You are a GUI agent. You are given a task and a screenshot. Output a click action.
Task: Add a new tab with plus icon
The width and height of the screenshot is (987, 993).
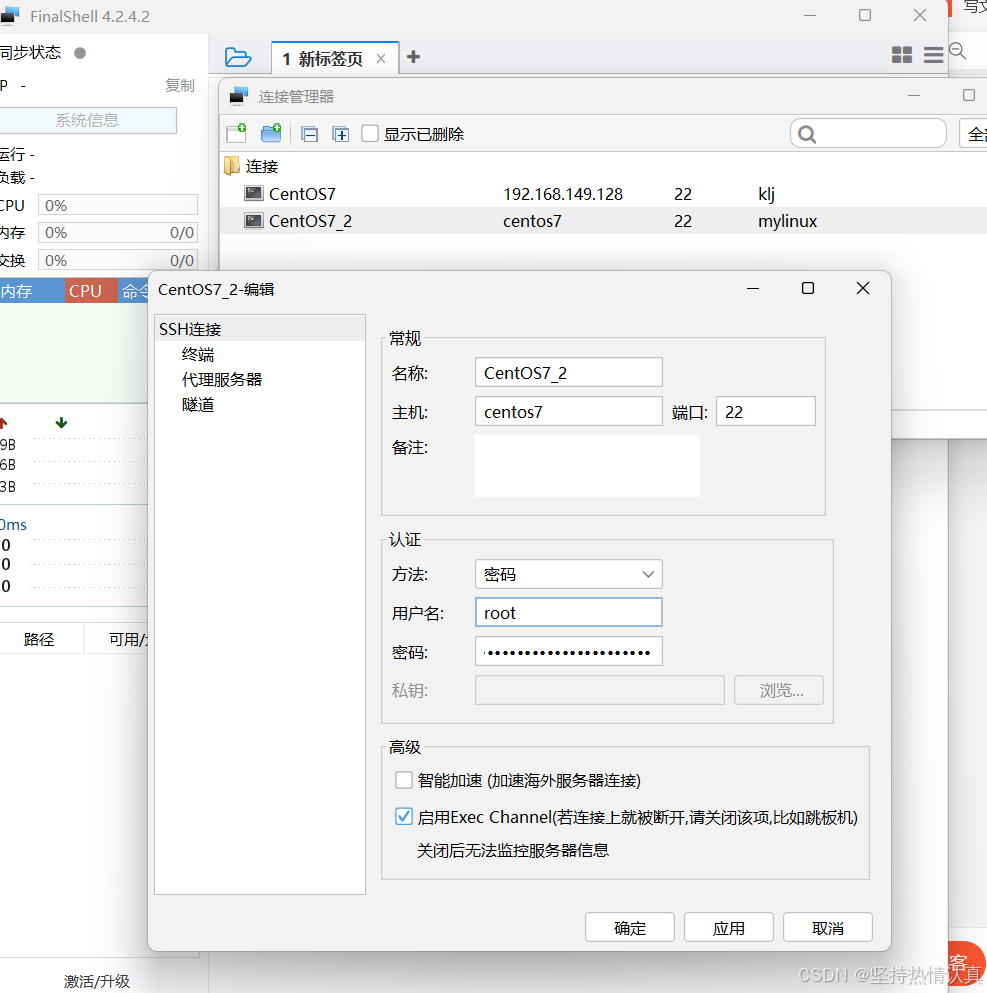click(413, 57)
